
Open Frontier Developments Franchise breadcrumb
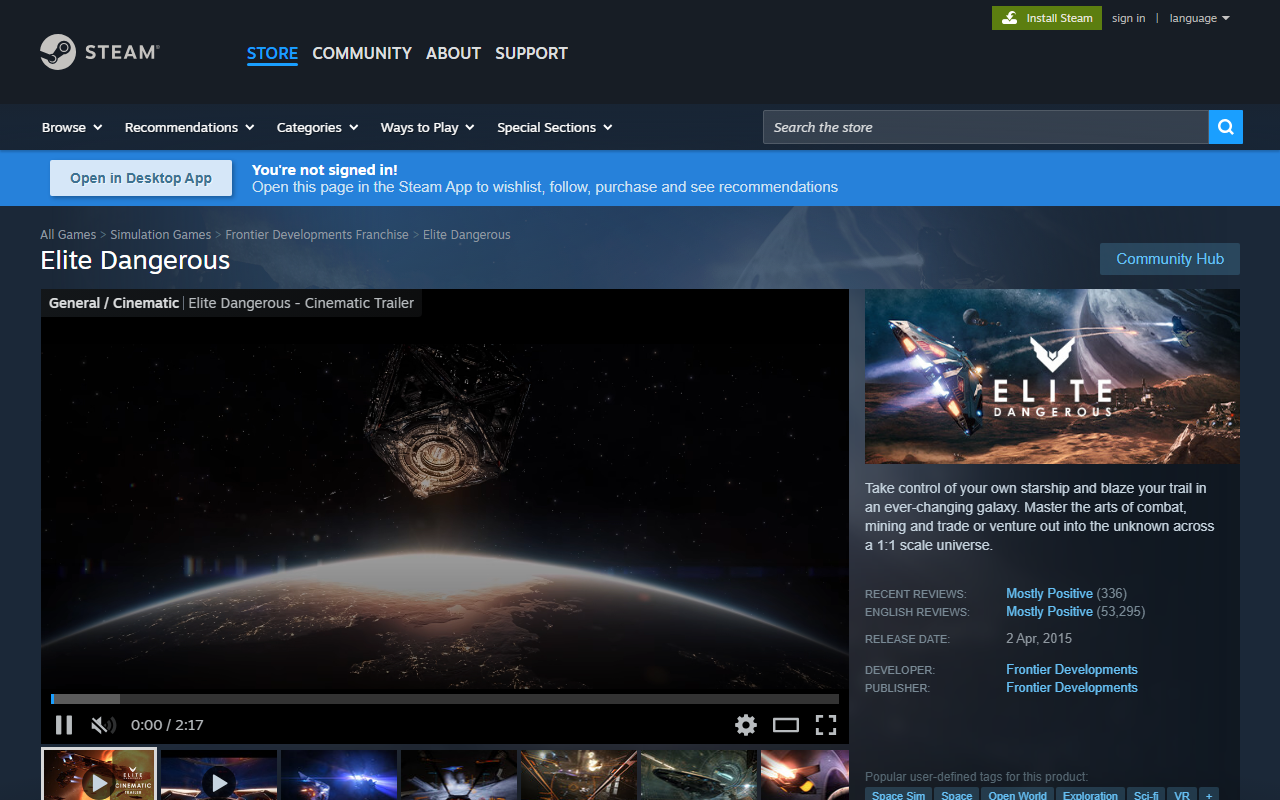tap(317, 234)
